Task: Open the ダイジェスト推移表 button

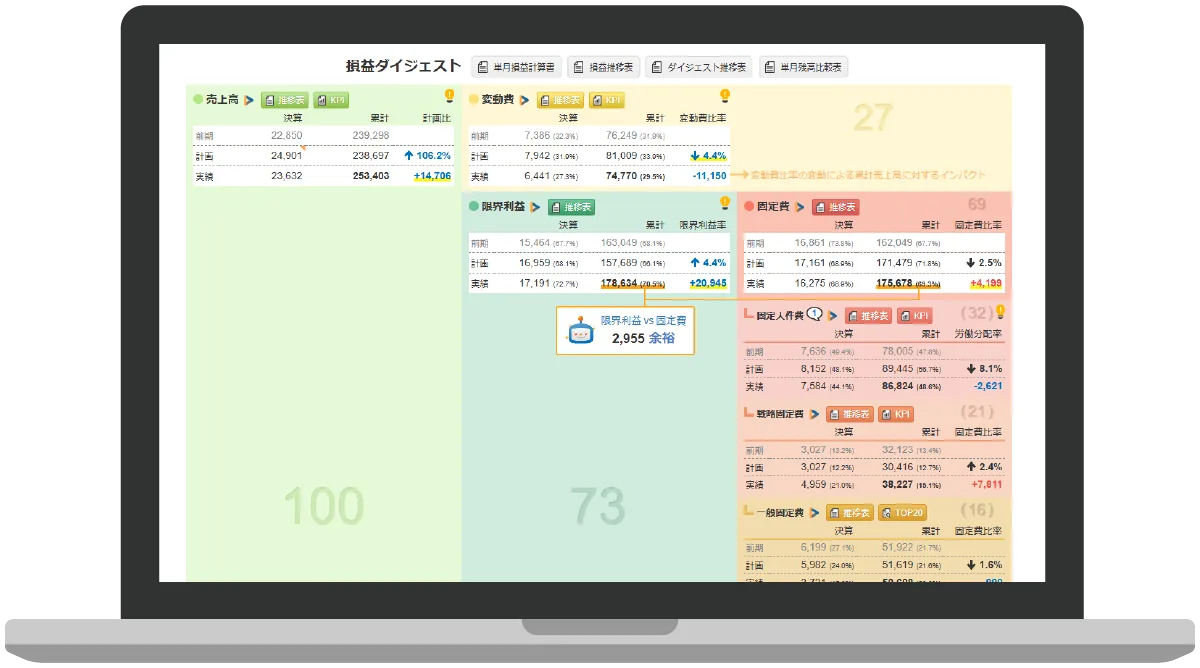Action: point(699,67)
